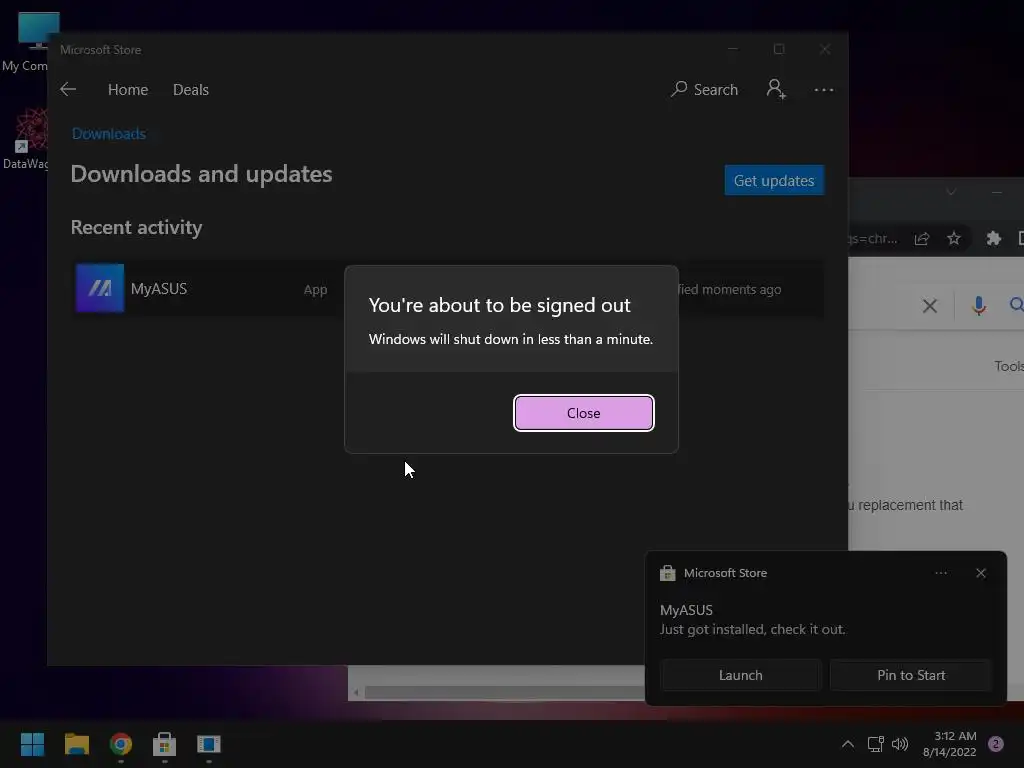Image resolution: width=1024 pixels, height=768 pixels.
Task: Open notification options three-dot menu
Action: (x=940, y=573)
